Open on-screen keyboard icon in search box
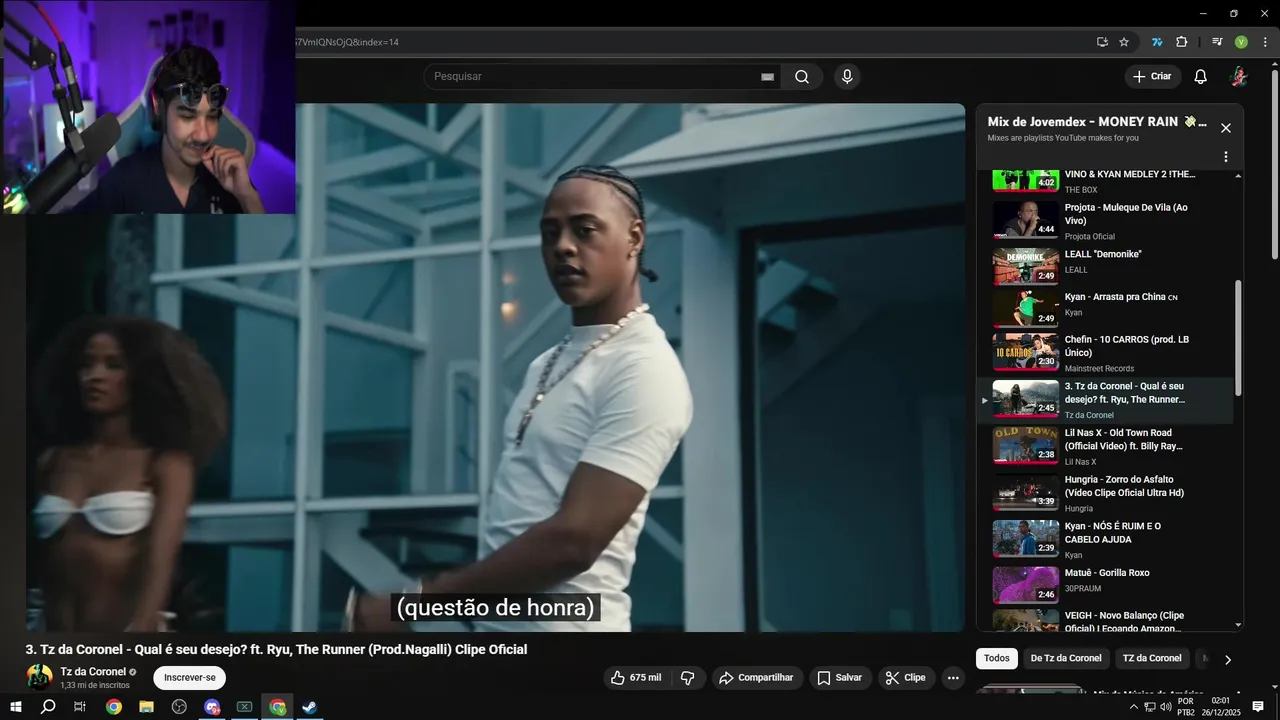 click(x=767, y=77)
